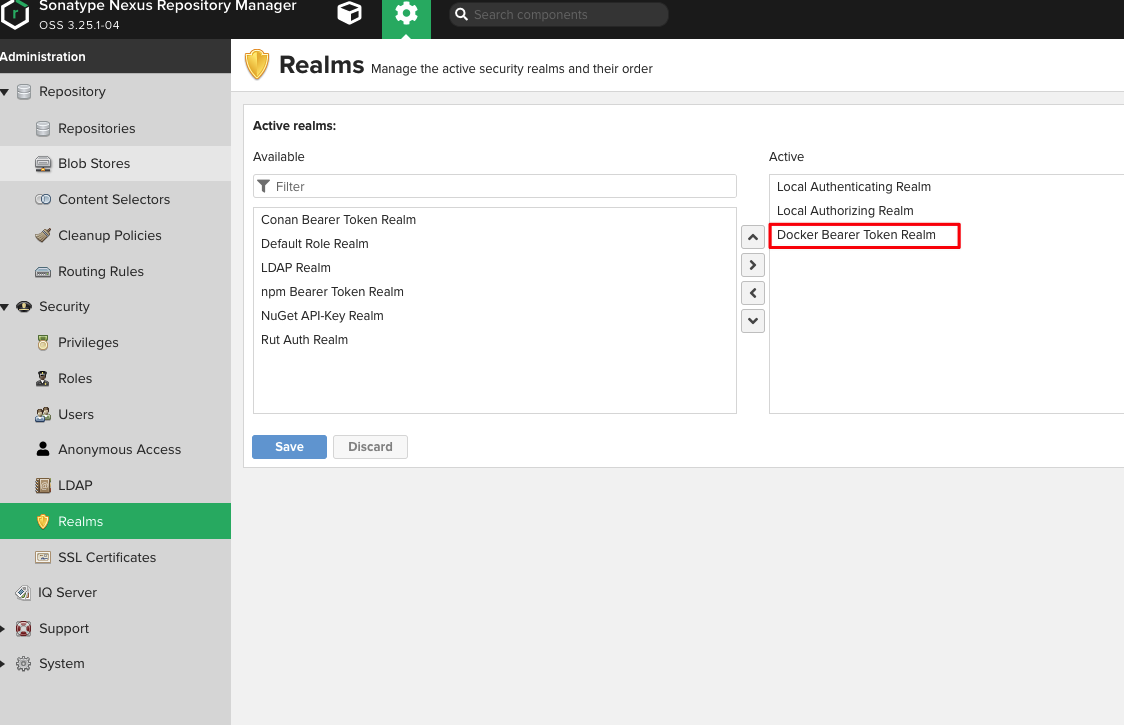Click the Routing Rules icon
Screen dimensions: 1124x725
[43, 272]
